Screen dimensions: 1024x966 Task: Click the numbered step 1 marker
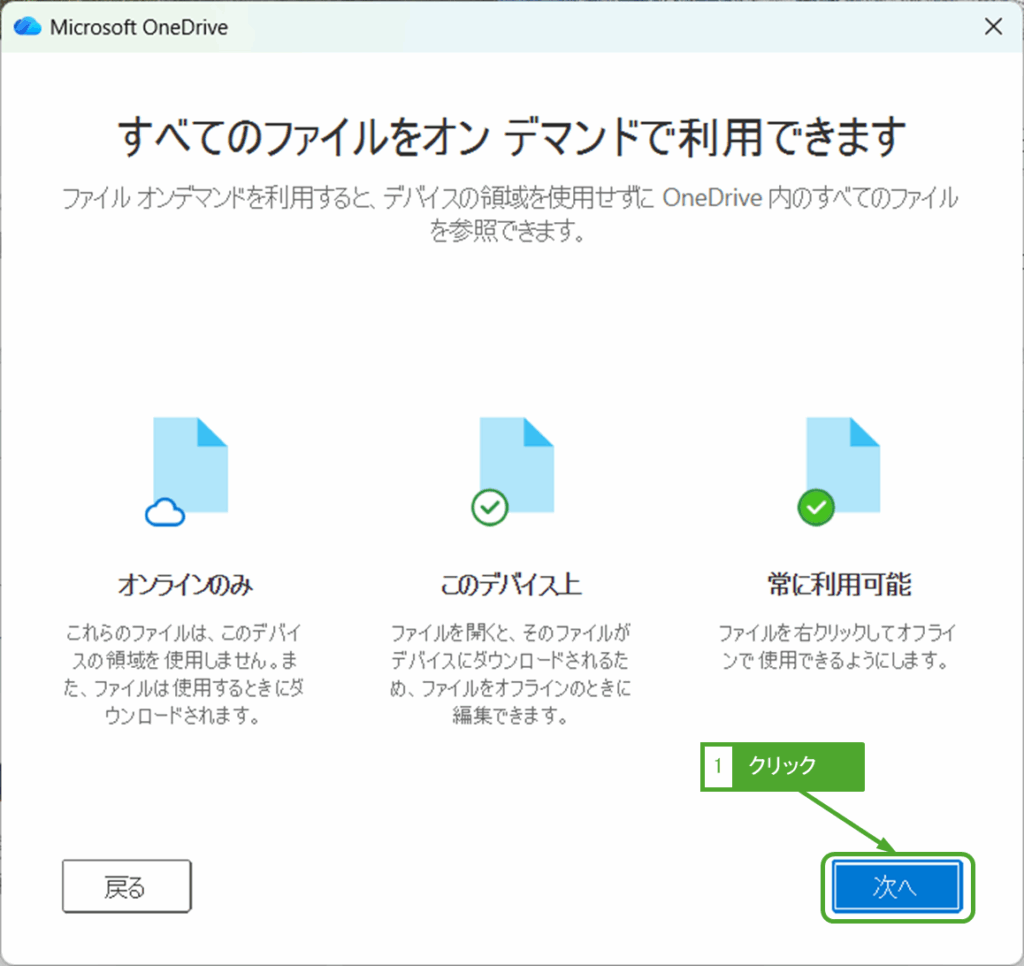coord(717,767)
